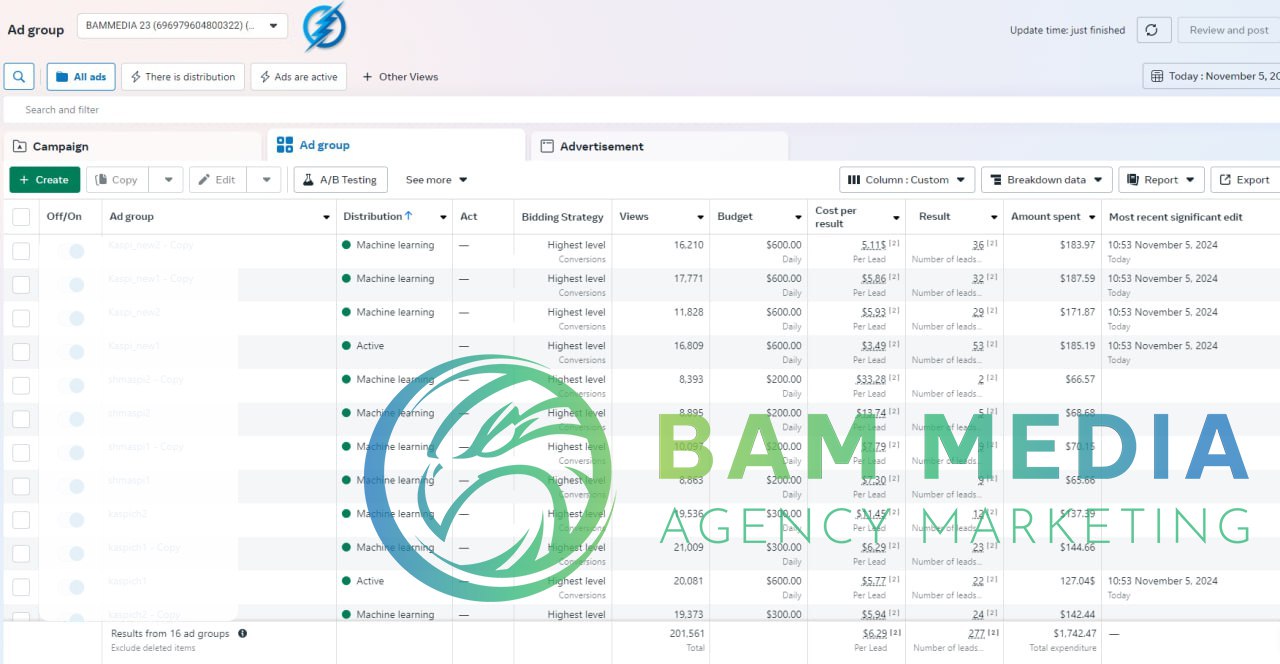Click Review and post button
The image size is (1280, 664).
pyautogui.click(x=1228, y=30)
